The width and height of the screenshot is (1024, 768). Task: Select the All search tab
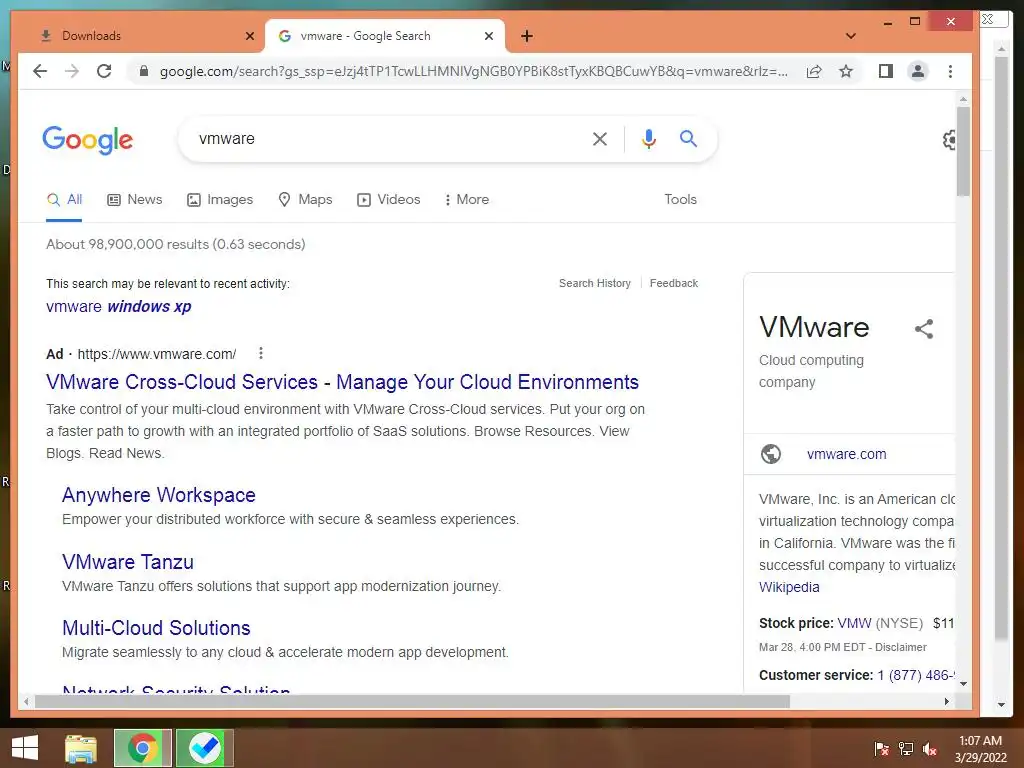64,200
